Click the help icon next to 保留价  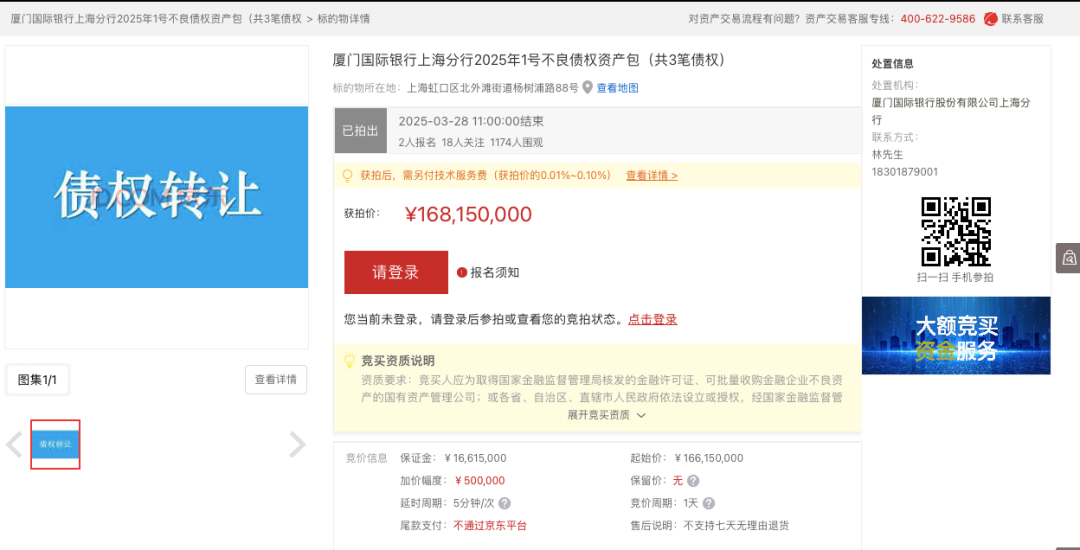(693, 480)
